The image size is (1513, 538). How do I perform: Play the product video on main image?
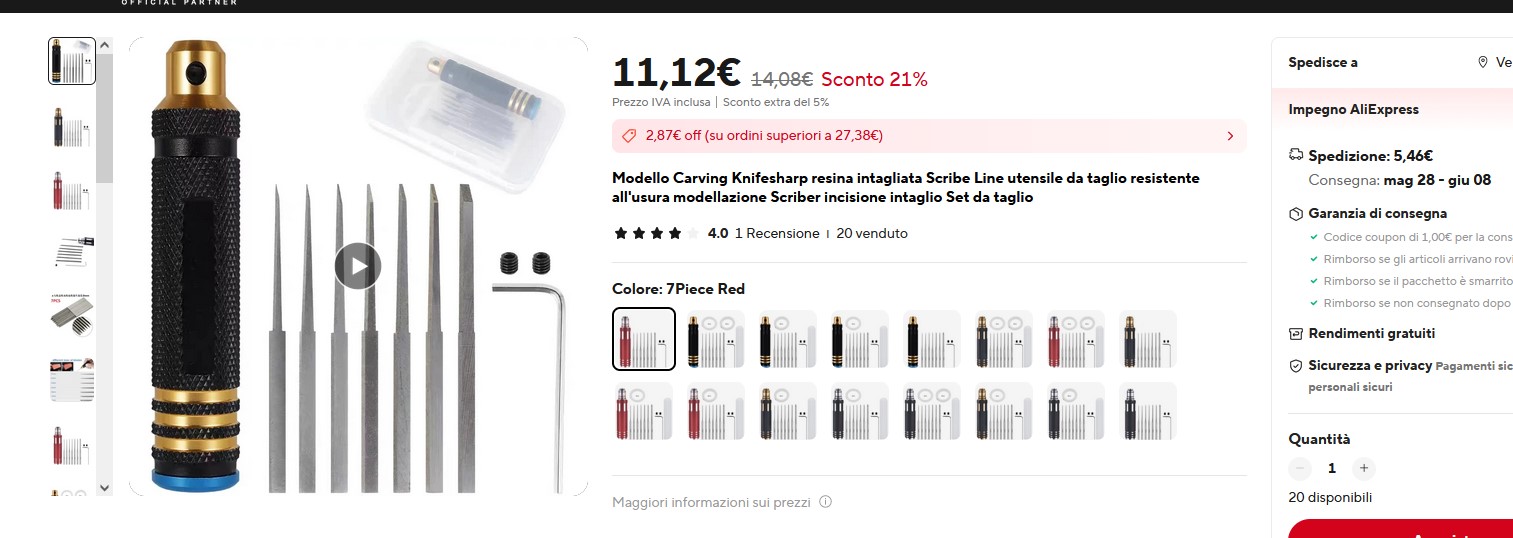pos(358,266)
